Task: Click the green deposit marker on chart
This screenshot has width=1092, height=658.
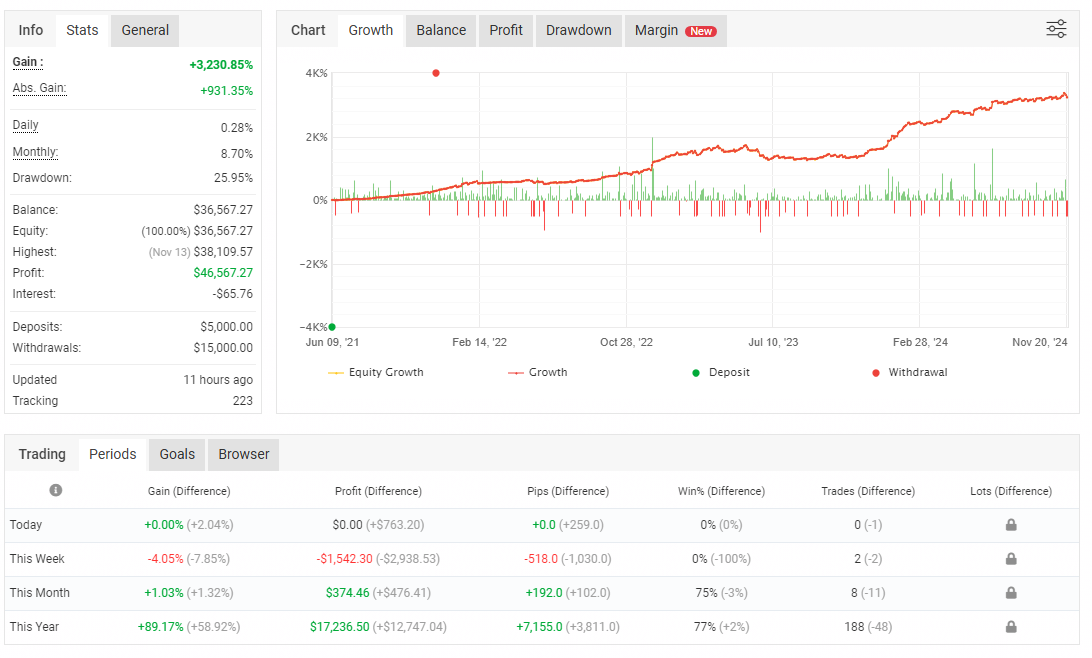Action: [x=332, y=327]
